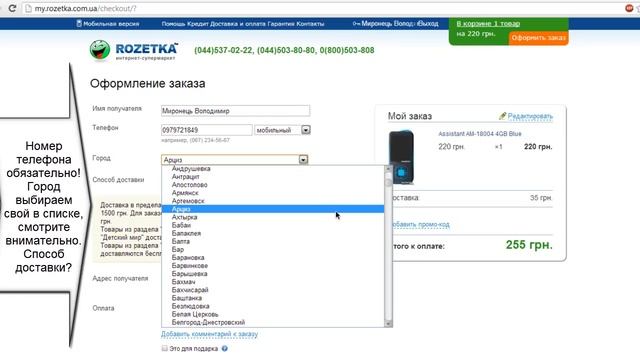Viewport: 640px width, 360px height.
Task: Choose 'Балаклея' from the city list
Action: pyautogui.click(x=187, y=233)
